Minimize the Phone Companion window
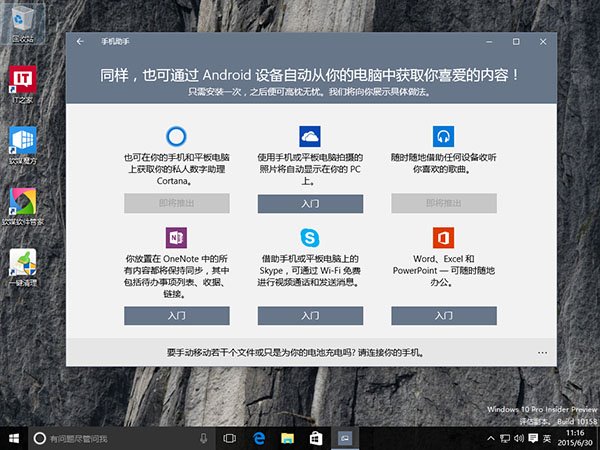The height and width of the screenshot is (450, 600). (489, 41)
